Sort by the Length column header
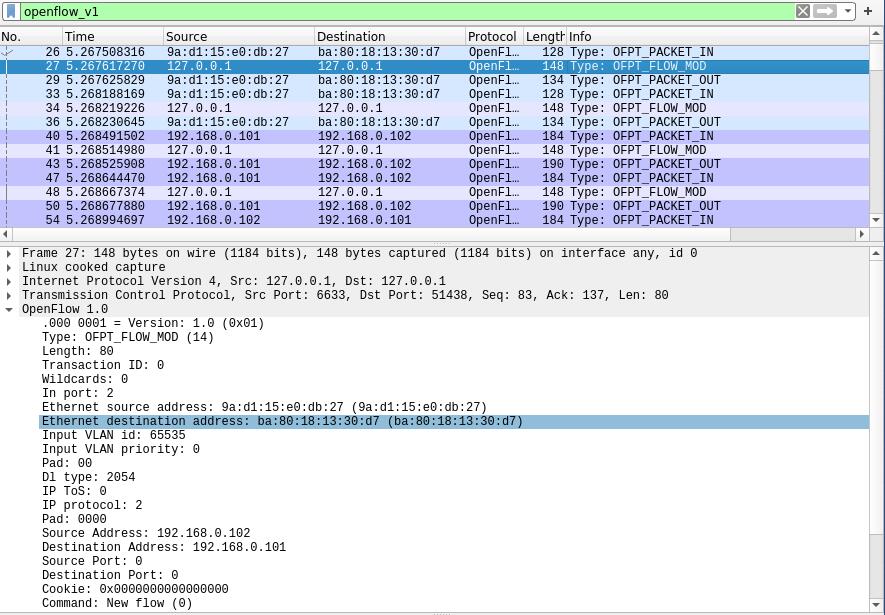This screenshot has width=885, height=615. pos(545,37)
